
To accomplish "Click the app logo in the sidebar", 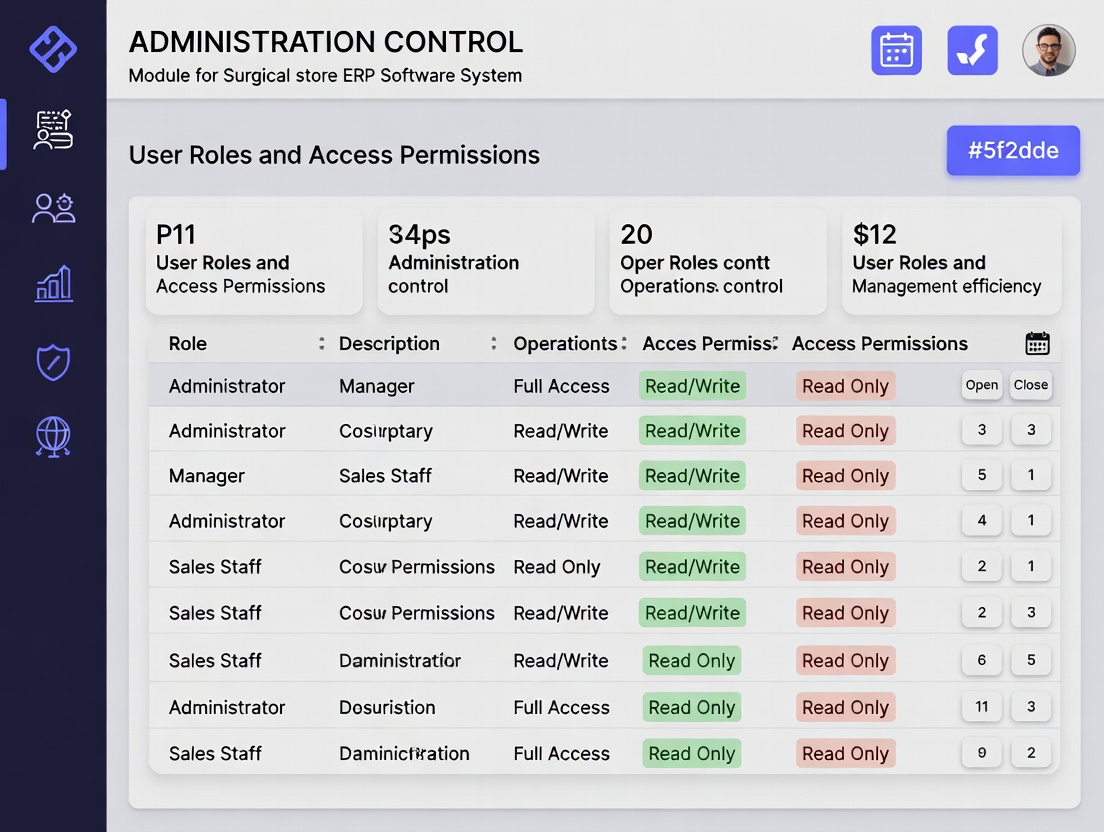I will coord(53,48).
